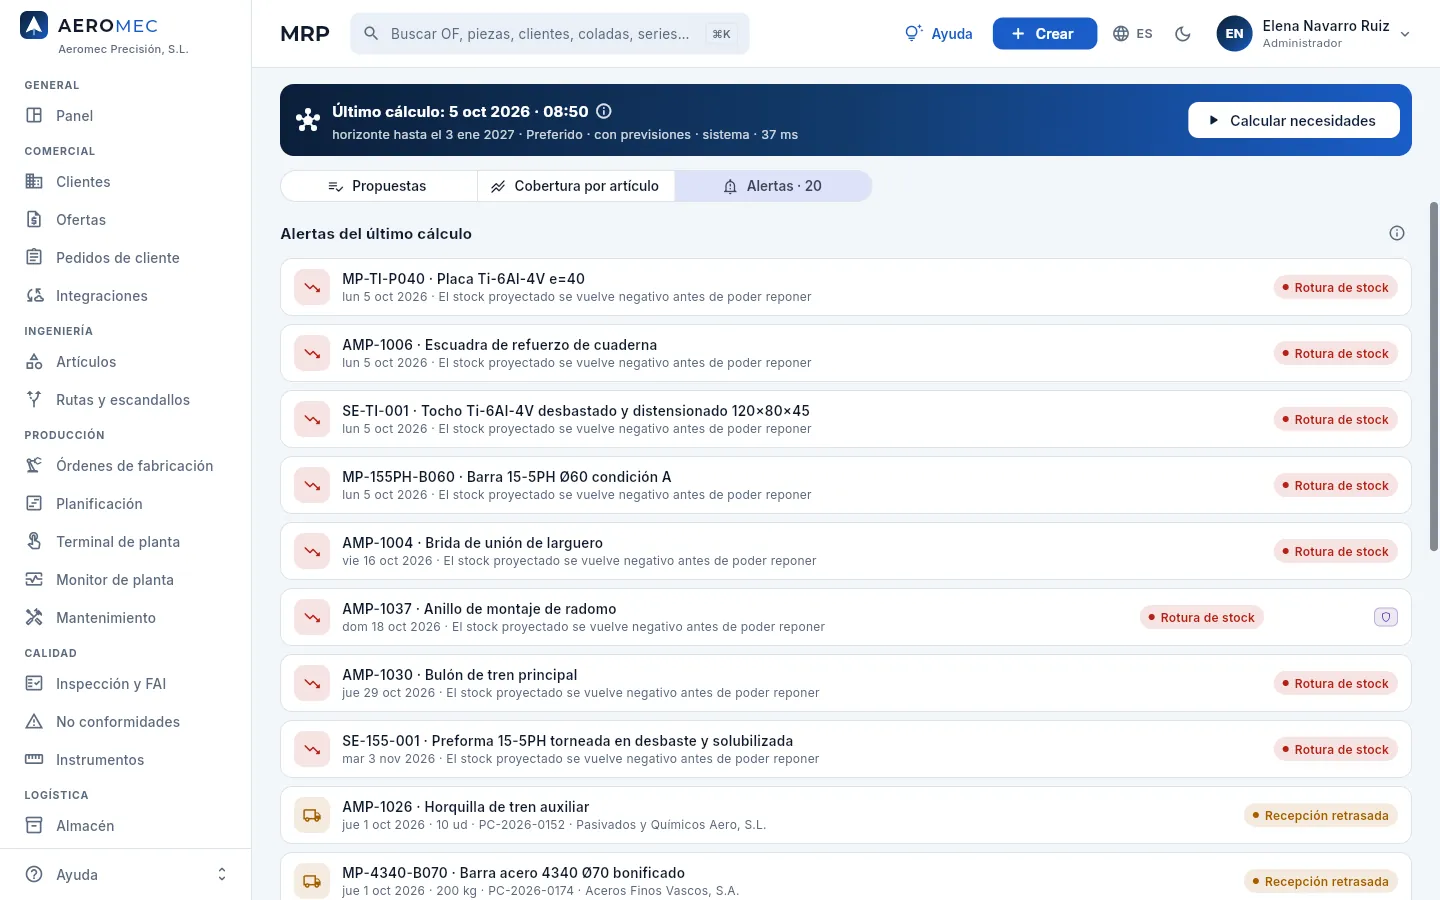Viewport: 1440px width, 900px height.
Task: Expand Elena Navarro Ruiz user menu
Action: click(x=1314, y=34)
